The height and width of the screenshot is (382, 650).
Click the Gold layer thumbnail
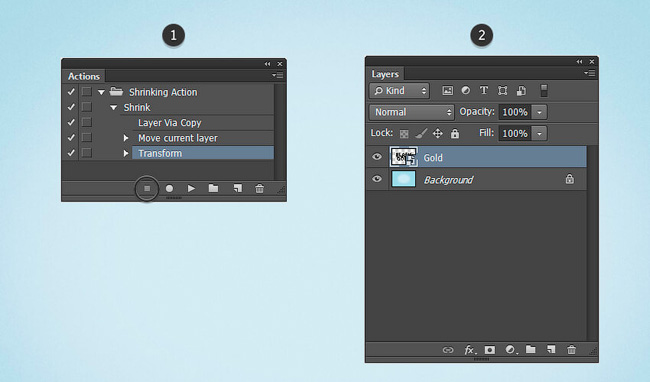403,157
